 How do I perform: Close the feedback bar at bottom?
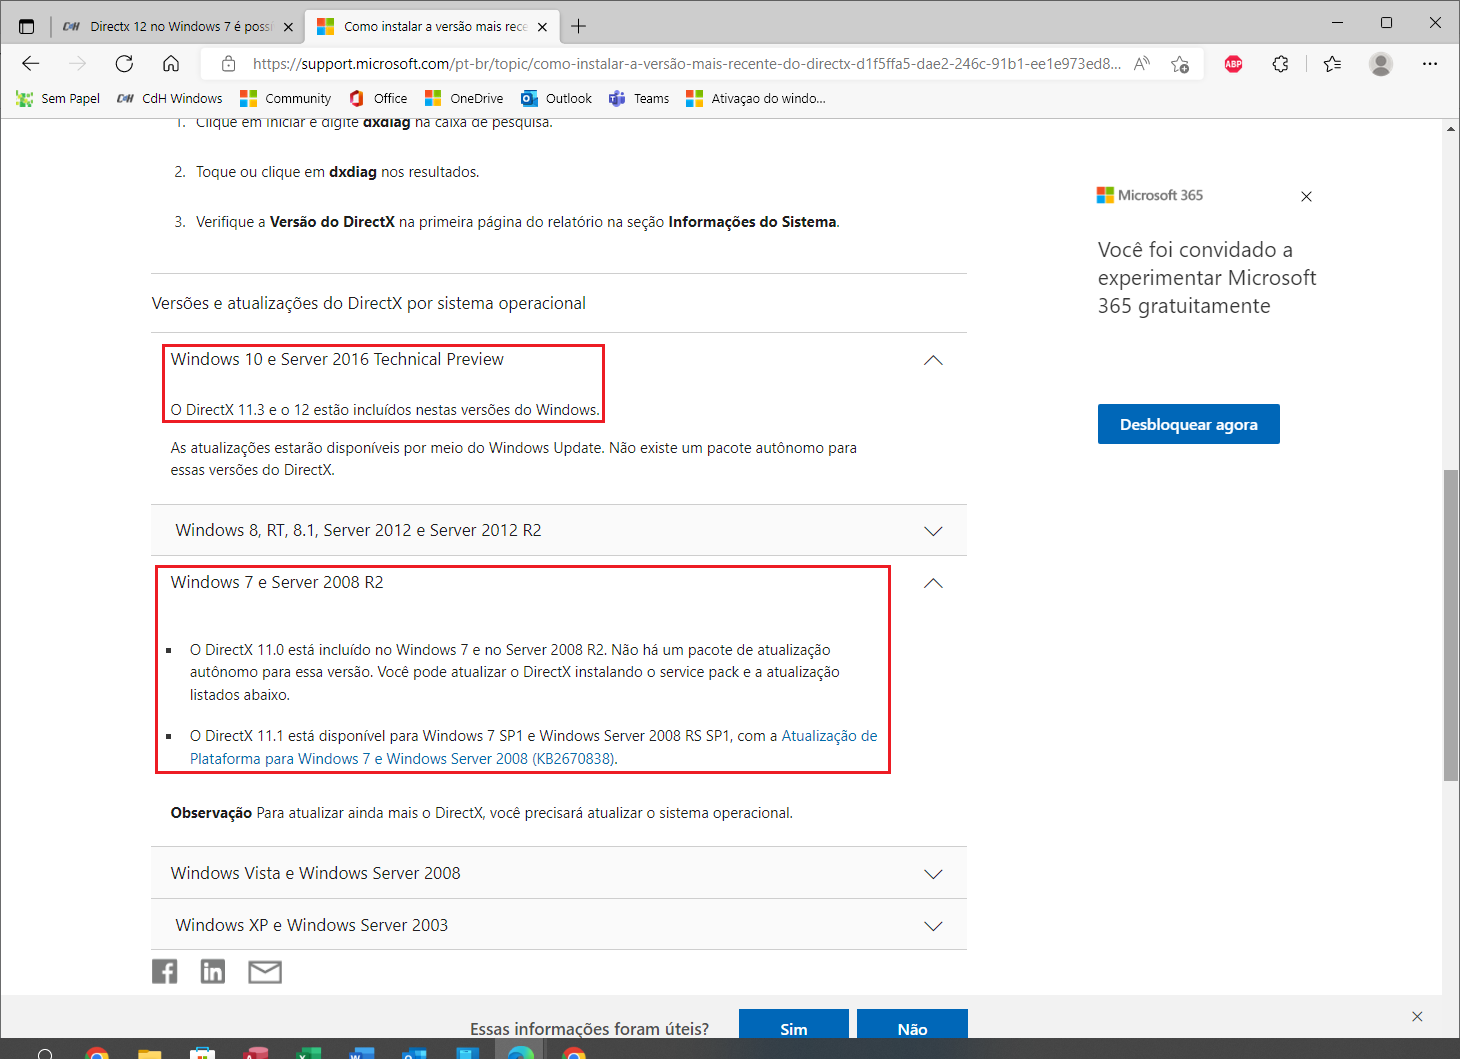1417,1017
